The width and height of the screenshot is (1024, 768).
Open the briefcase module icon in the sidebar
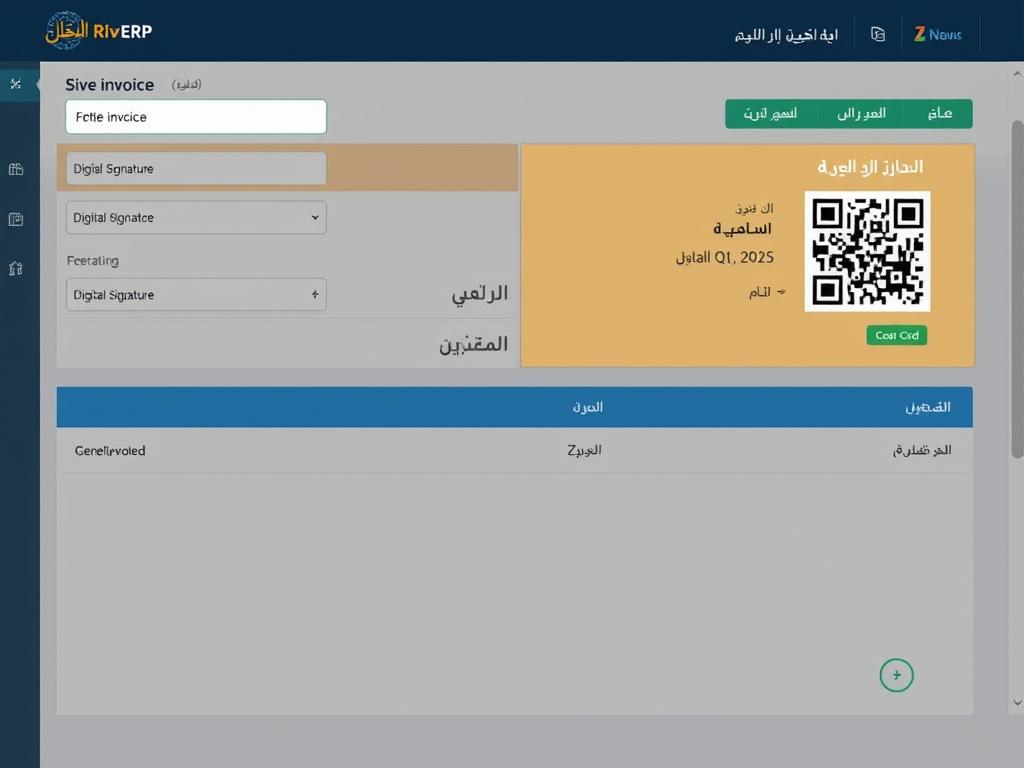pos(17,168)
